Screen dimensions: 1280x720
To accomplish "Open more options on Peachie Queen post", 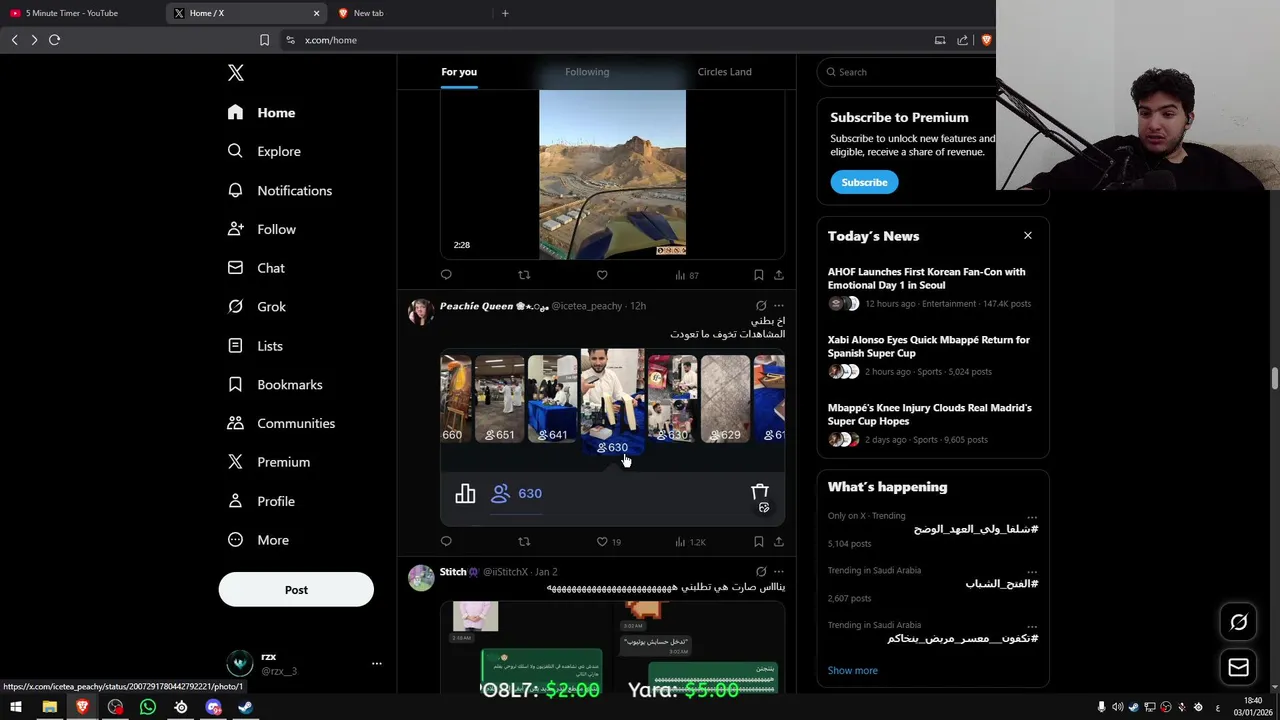I will coord(779,306).
